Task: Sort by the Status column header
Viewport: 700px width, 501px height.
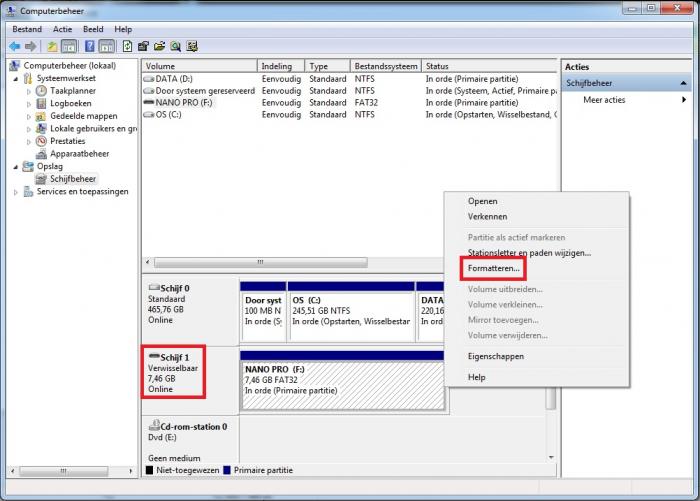Action: (490, 66)
